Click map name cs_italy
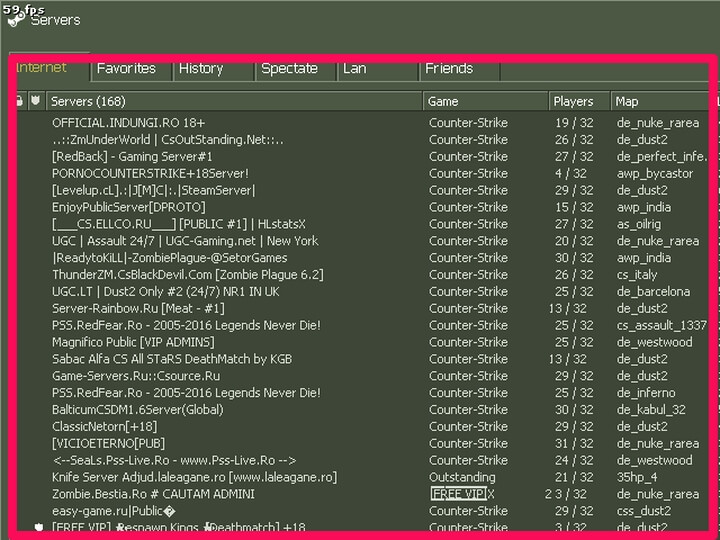The image size is (720, 540). pyautogui.click(x=637, y=275)
